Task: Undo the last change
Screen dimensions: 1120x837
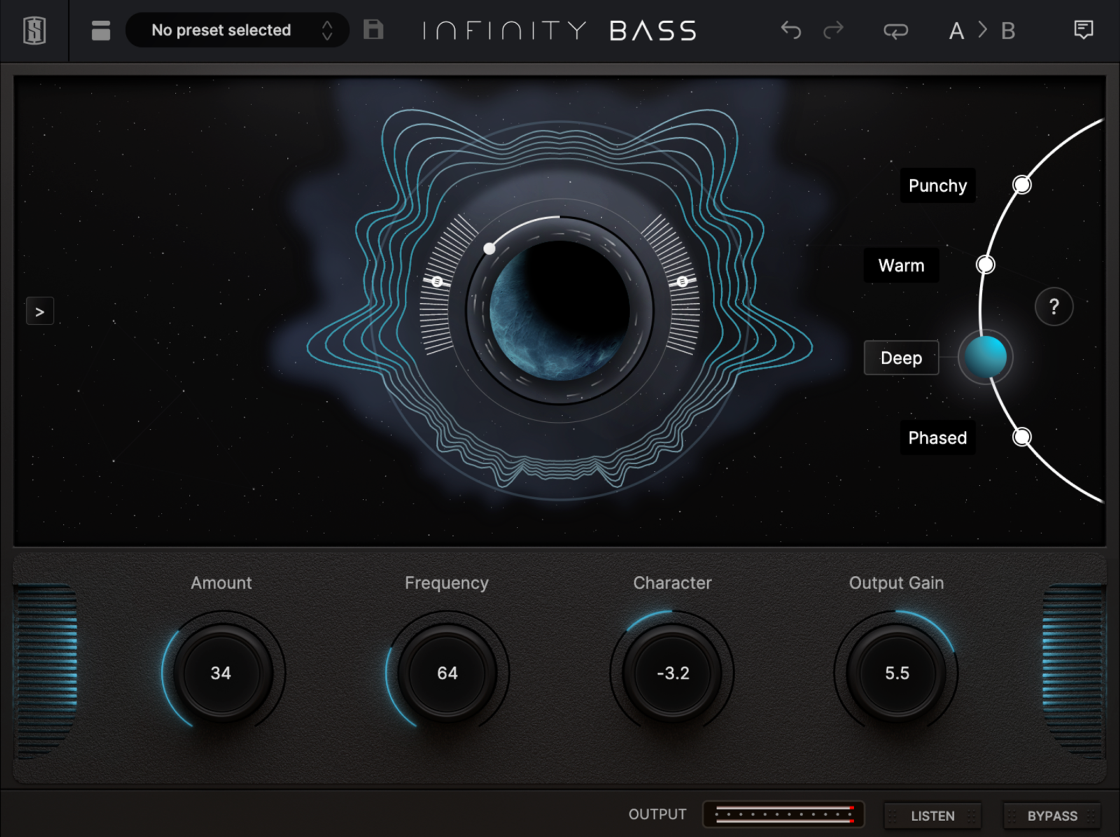Action: pos(790,30)
